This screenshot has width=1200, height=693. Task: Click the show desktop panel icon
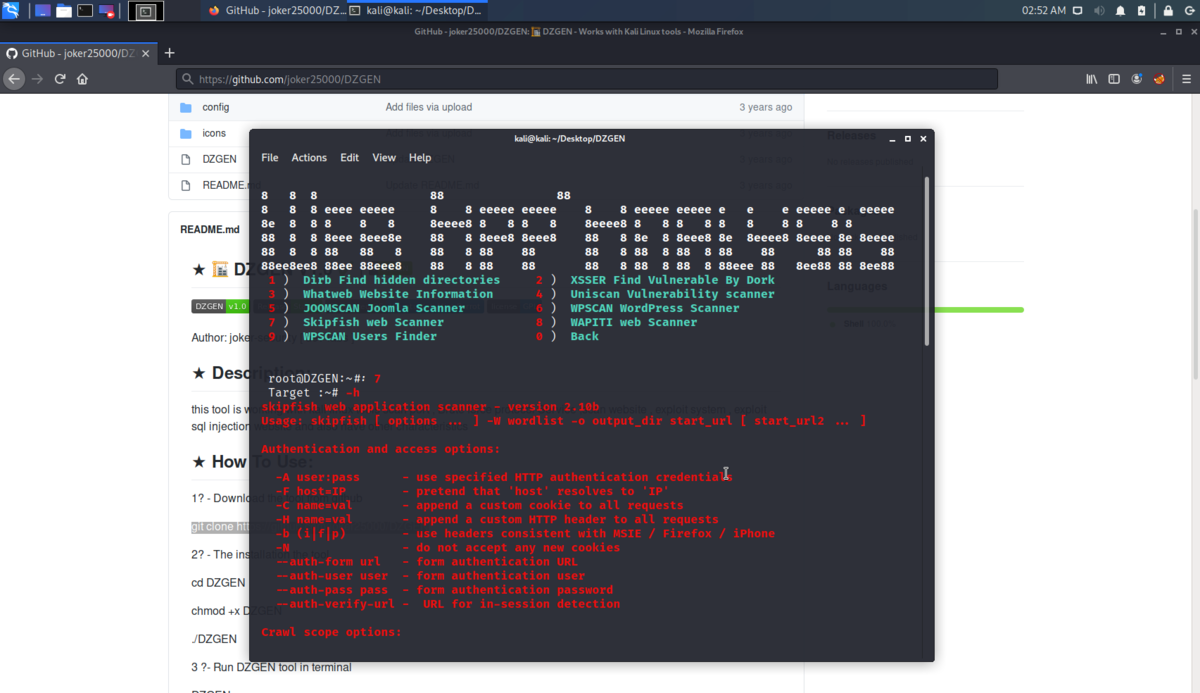click(x=42, y=11)
